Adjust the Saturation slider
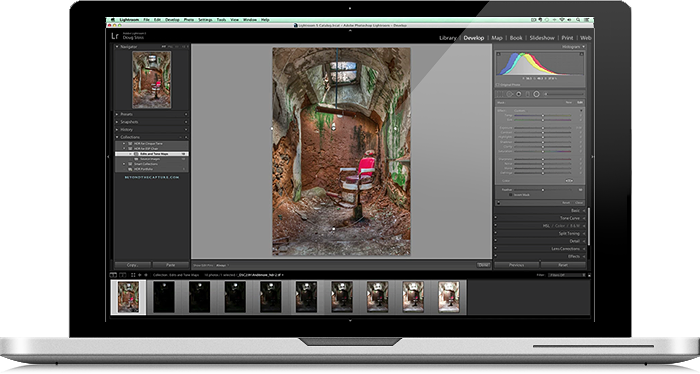 coord(543,151)
